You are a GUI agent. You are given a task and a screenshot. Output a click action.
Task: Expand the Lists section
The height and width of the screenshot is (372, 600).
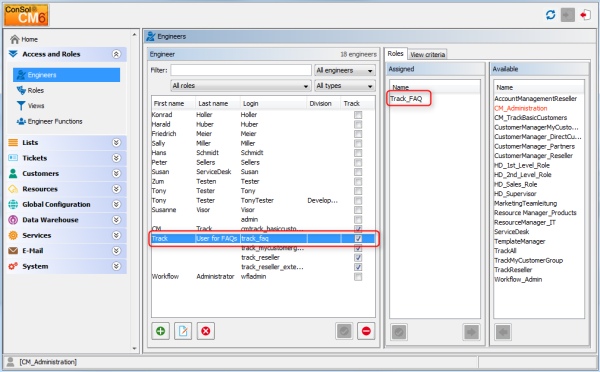[116, 143]
